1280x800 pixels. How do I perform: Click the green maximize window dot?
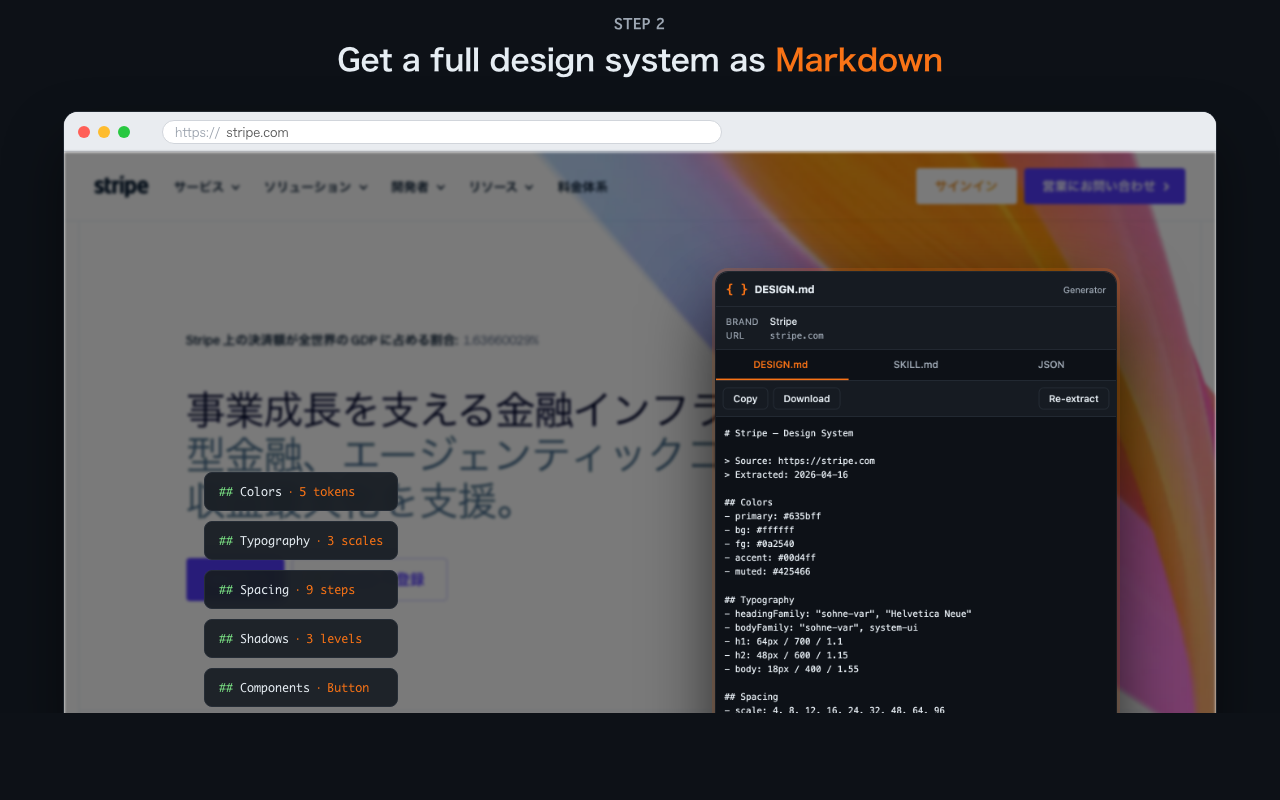[124, 132]
